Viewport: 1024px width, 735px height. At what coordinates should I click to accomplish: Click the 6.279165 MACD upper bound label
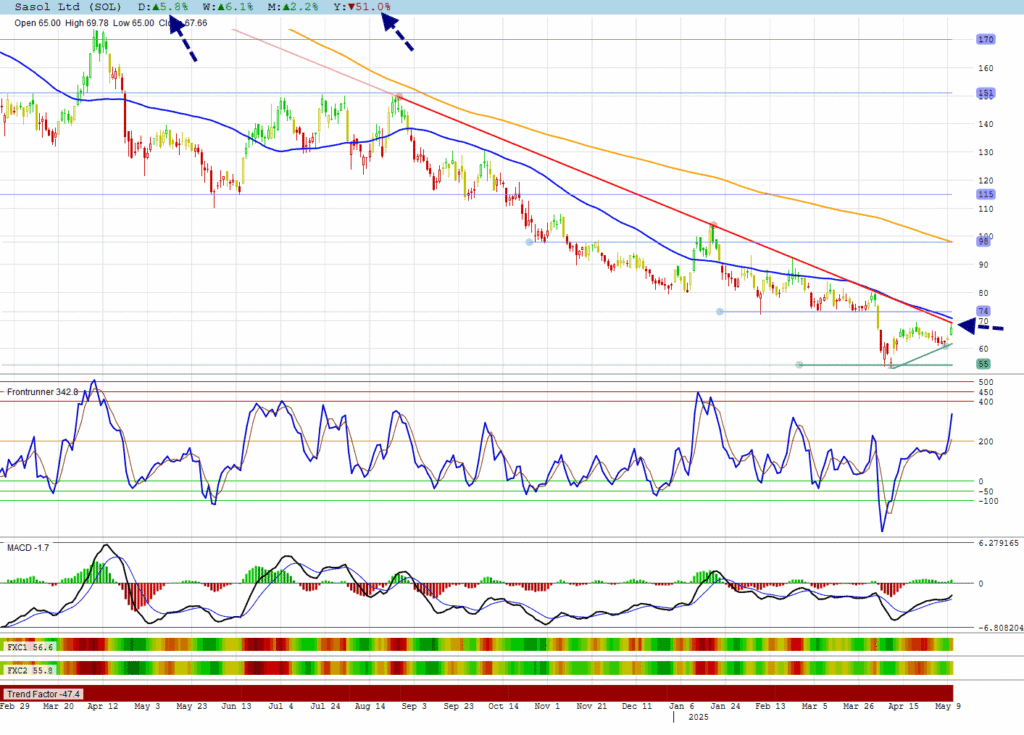(x=999, y=543)
